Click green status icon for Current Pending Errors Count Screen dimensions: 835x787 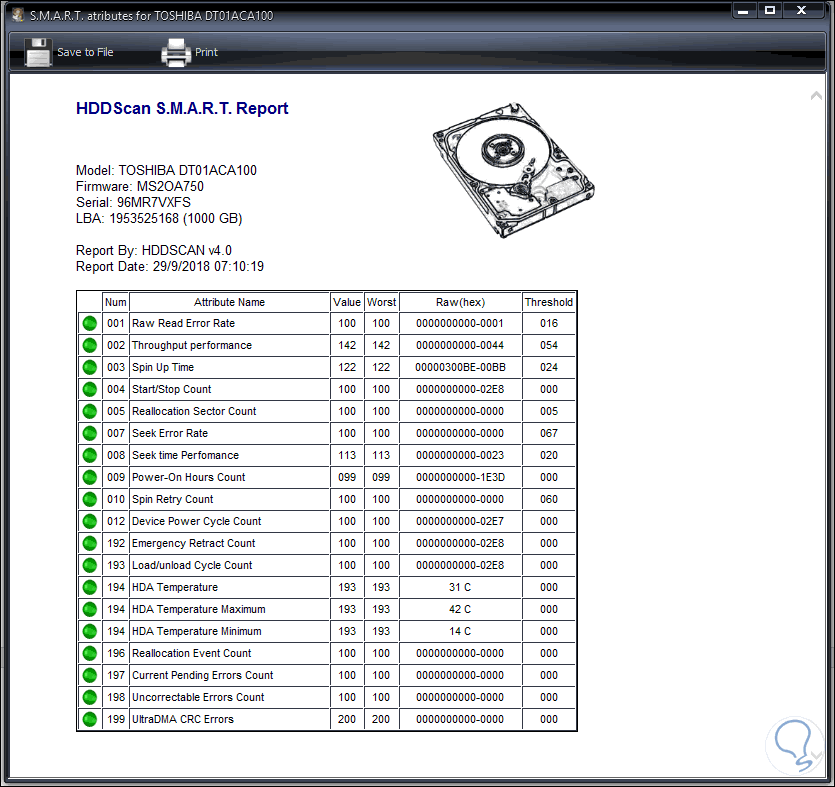[x=89, y=675]
